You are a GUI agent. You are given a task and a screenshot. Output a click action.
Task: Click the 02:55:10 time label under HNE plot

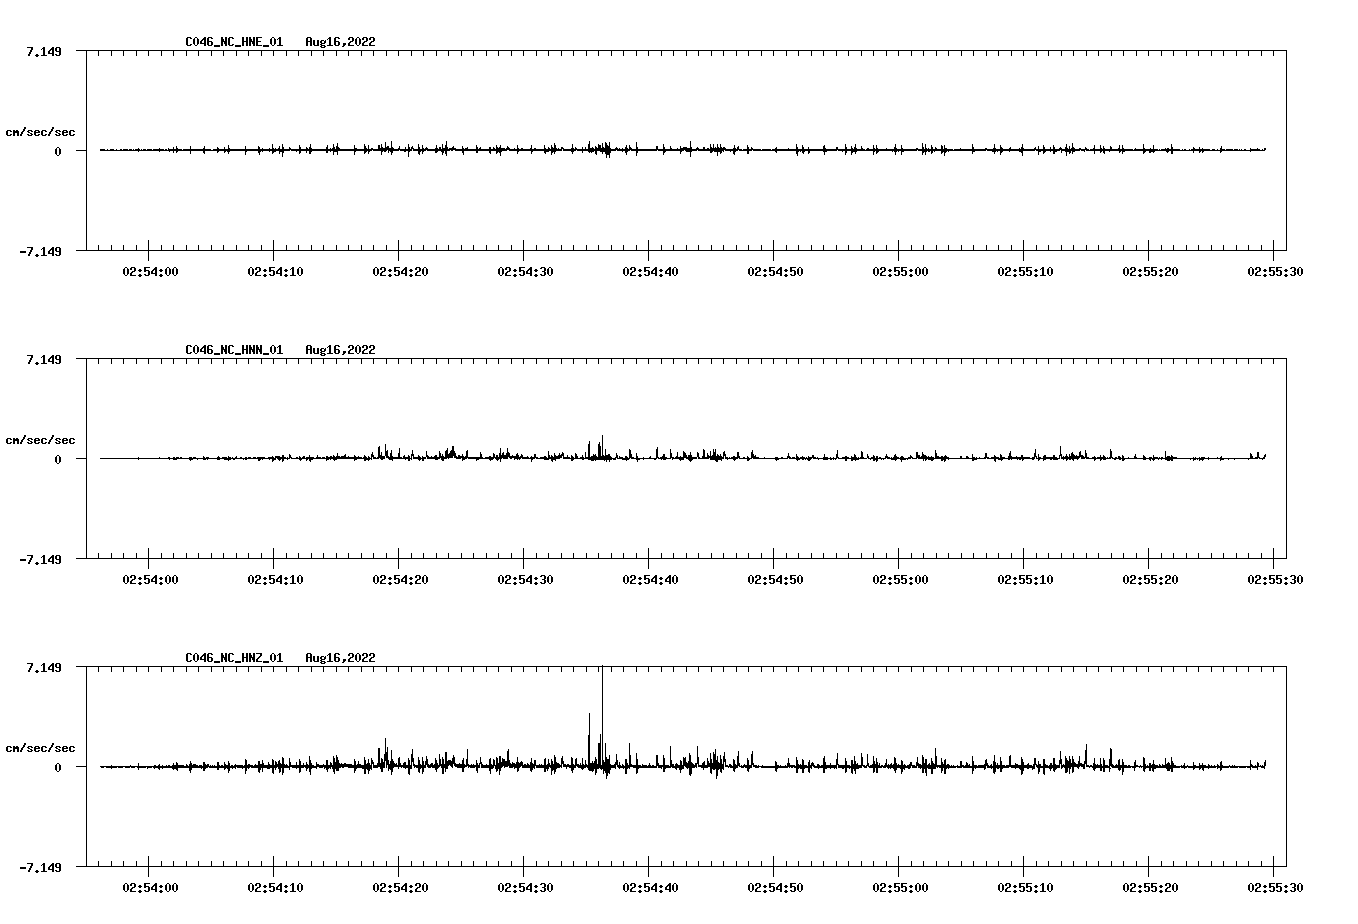pos(1026,271)
